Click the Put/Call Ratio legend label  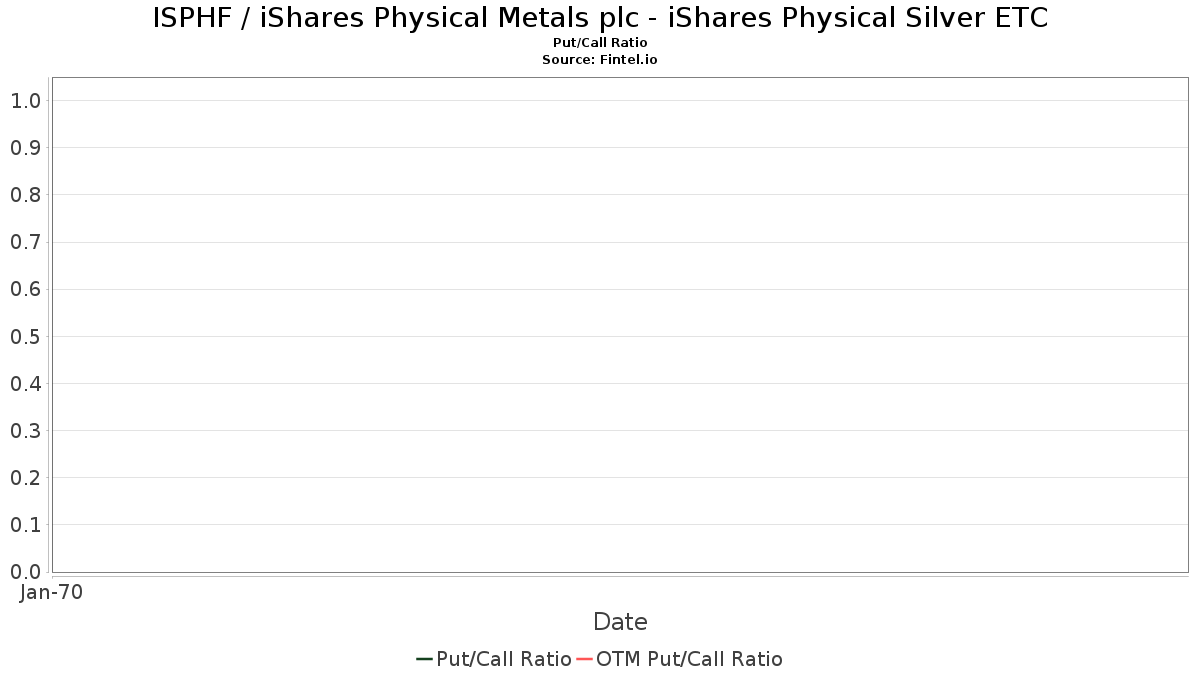pos(504,659)
